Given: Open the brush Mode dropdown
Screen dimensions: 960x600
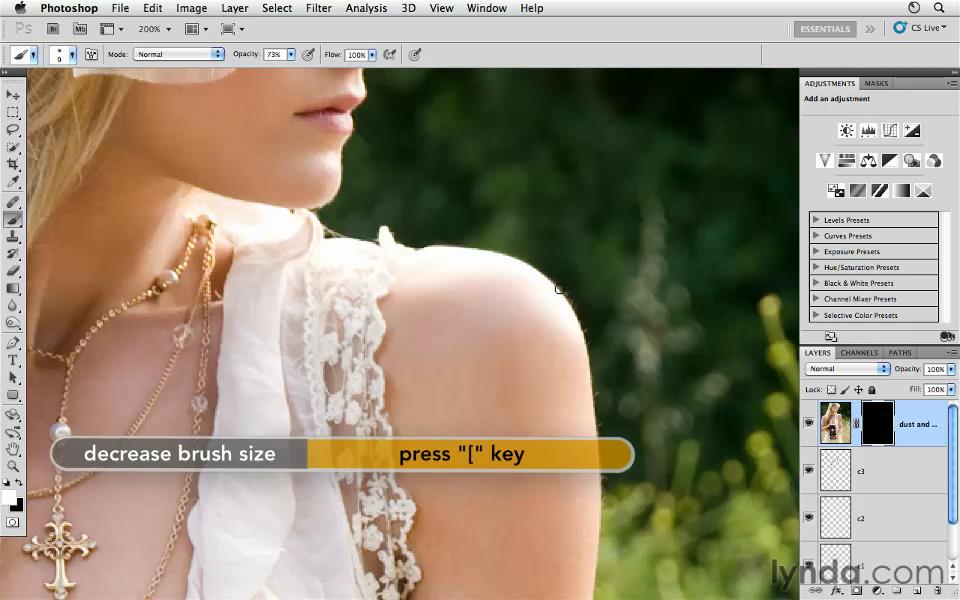Looking at the screenshot, I should pos(179,54).
